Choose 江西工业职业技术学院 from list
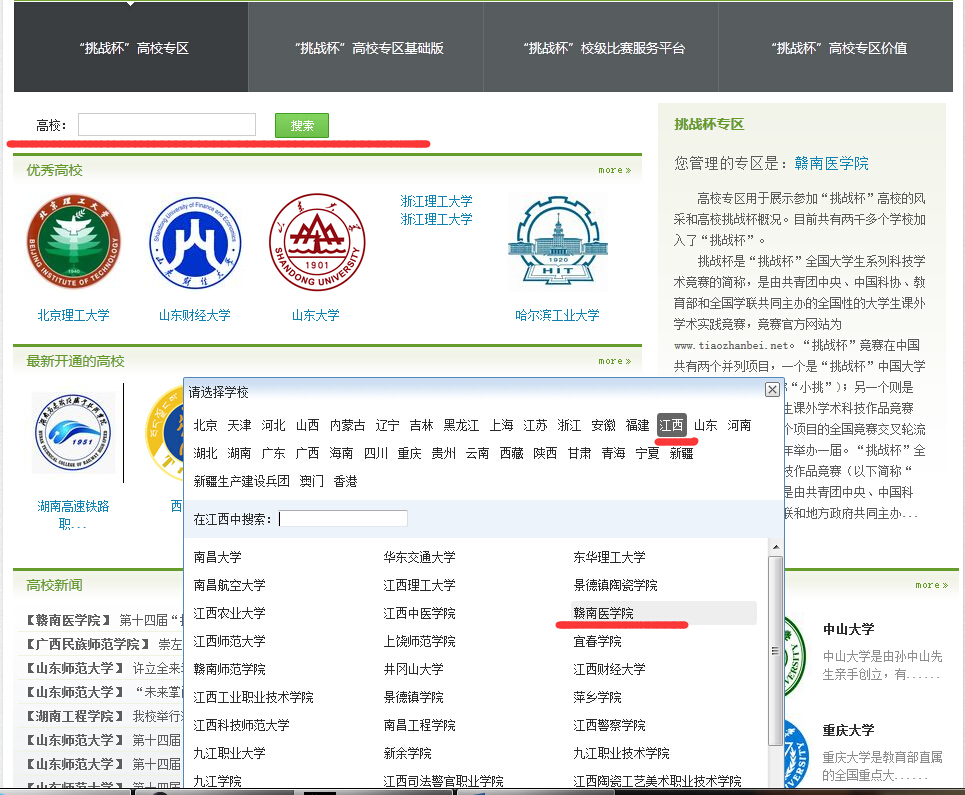Image resolution: width=965 pixels, height=795 pixels. click(253, 697)
